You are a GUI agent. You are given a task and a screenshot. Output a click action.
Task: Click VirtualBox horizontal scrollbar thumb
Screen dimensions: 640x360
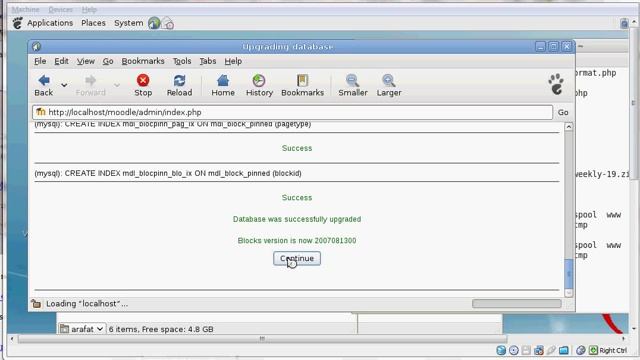(x=262, y=339)
